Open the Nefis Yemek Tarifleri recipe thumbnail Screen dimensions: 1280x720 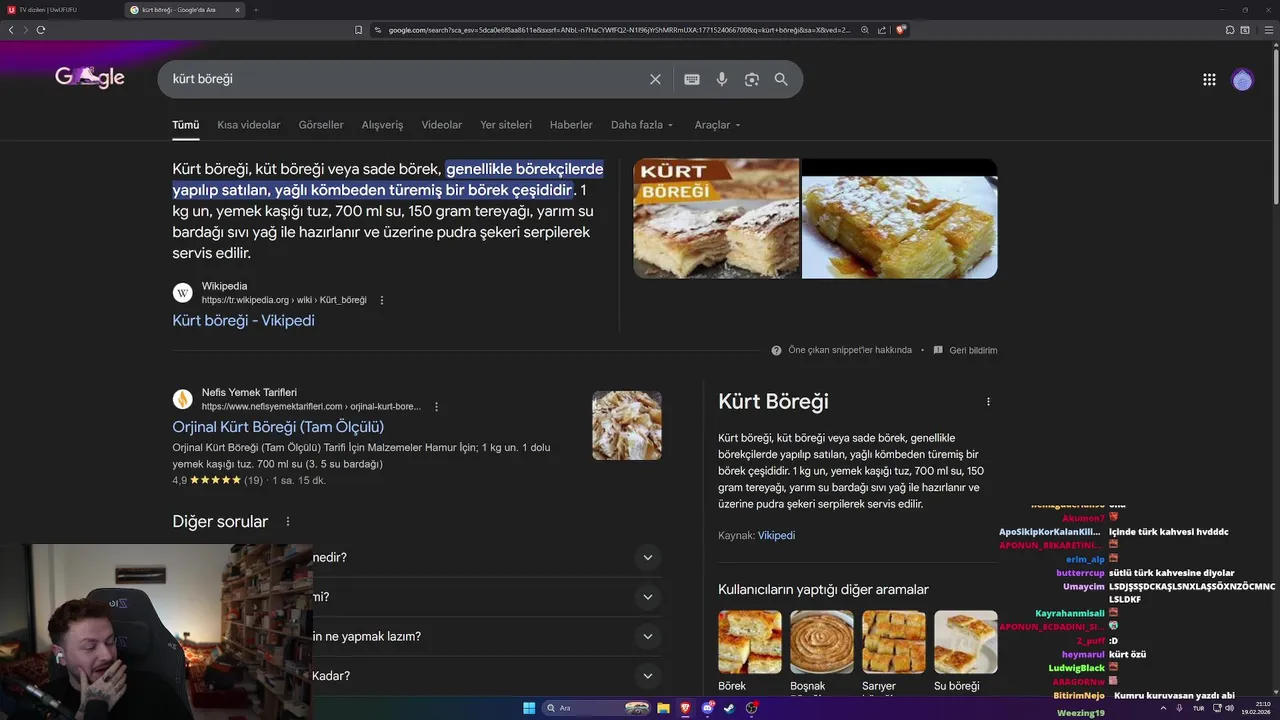coord(627,425)
